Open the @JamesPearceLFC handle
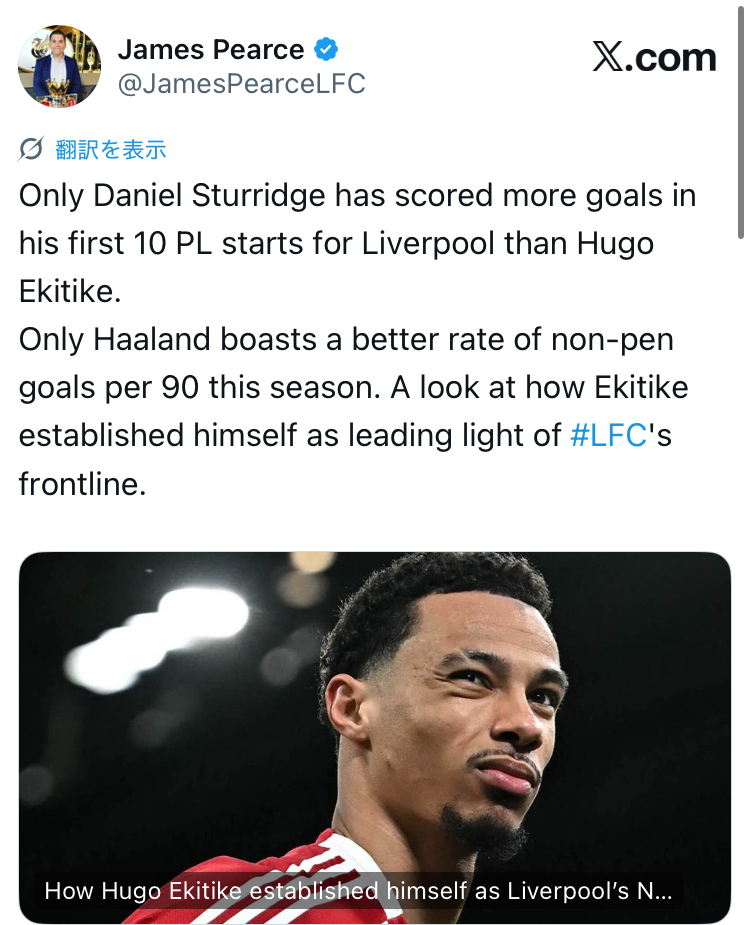 [x=241, y=84]
